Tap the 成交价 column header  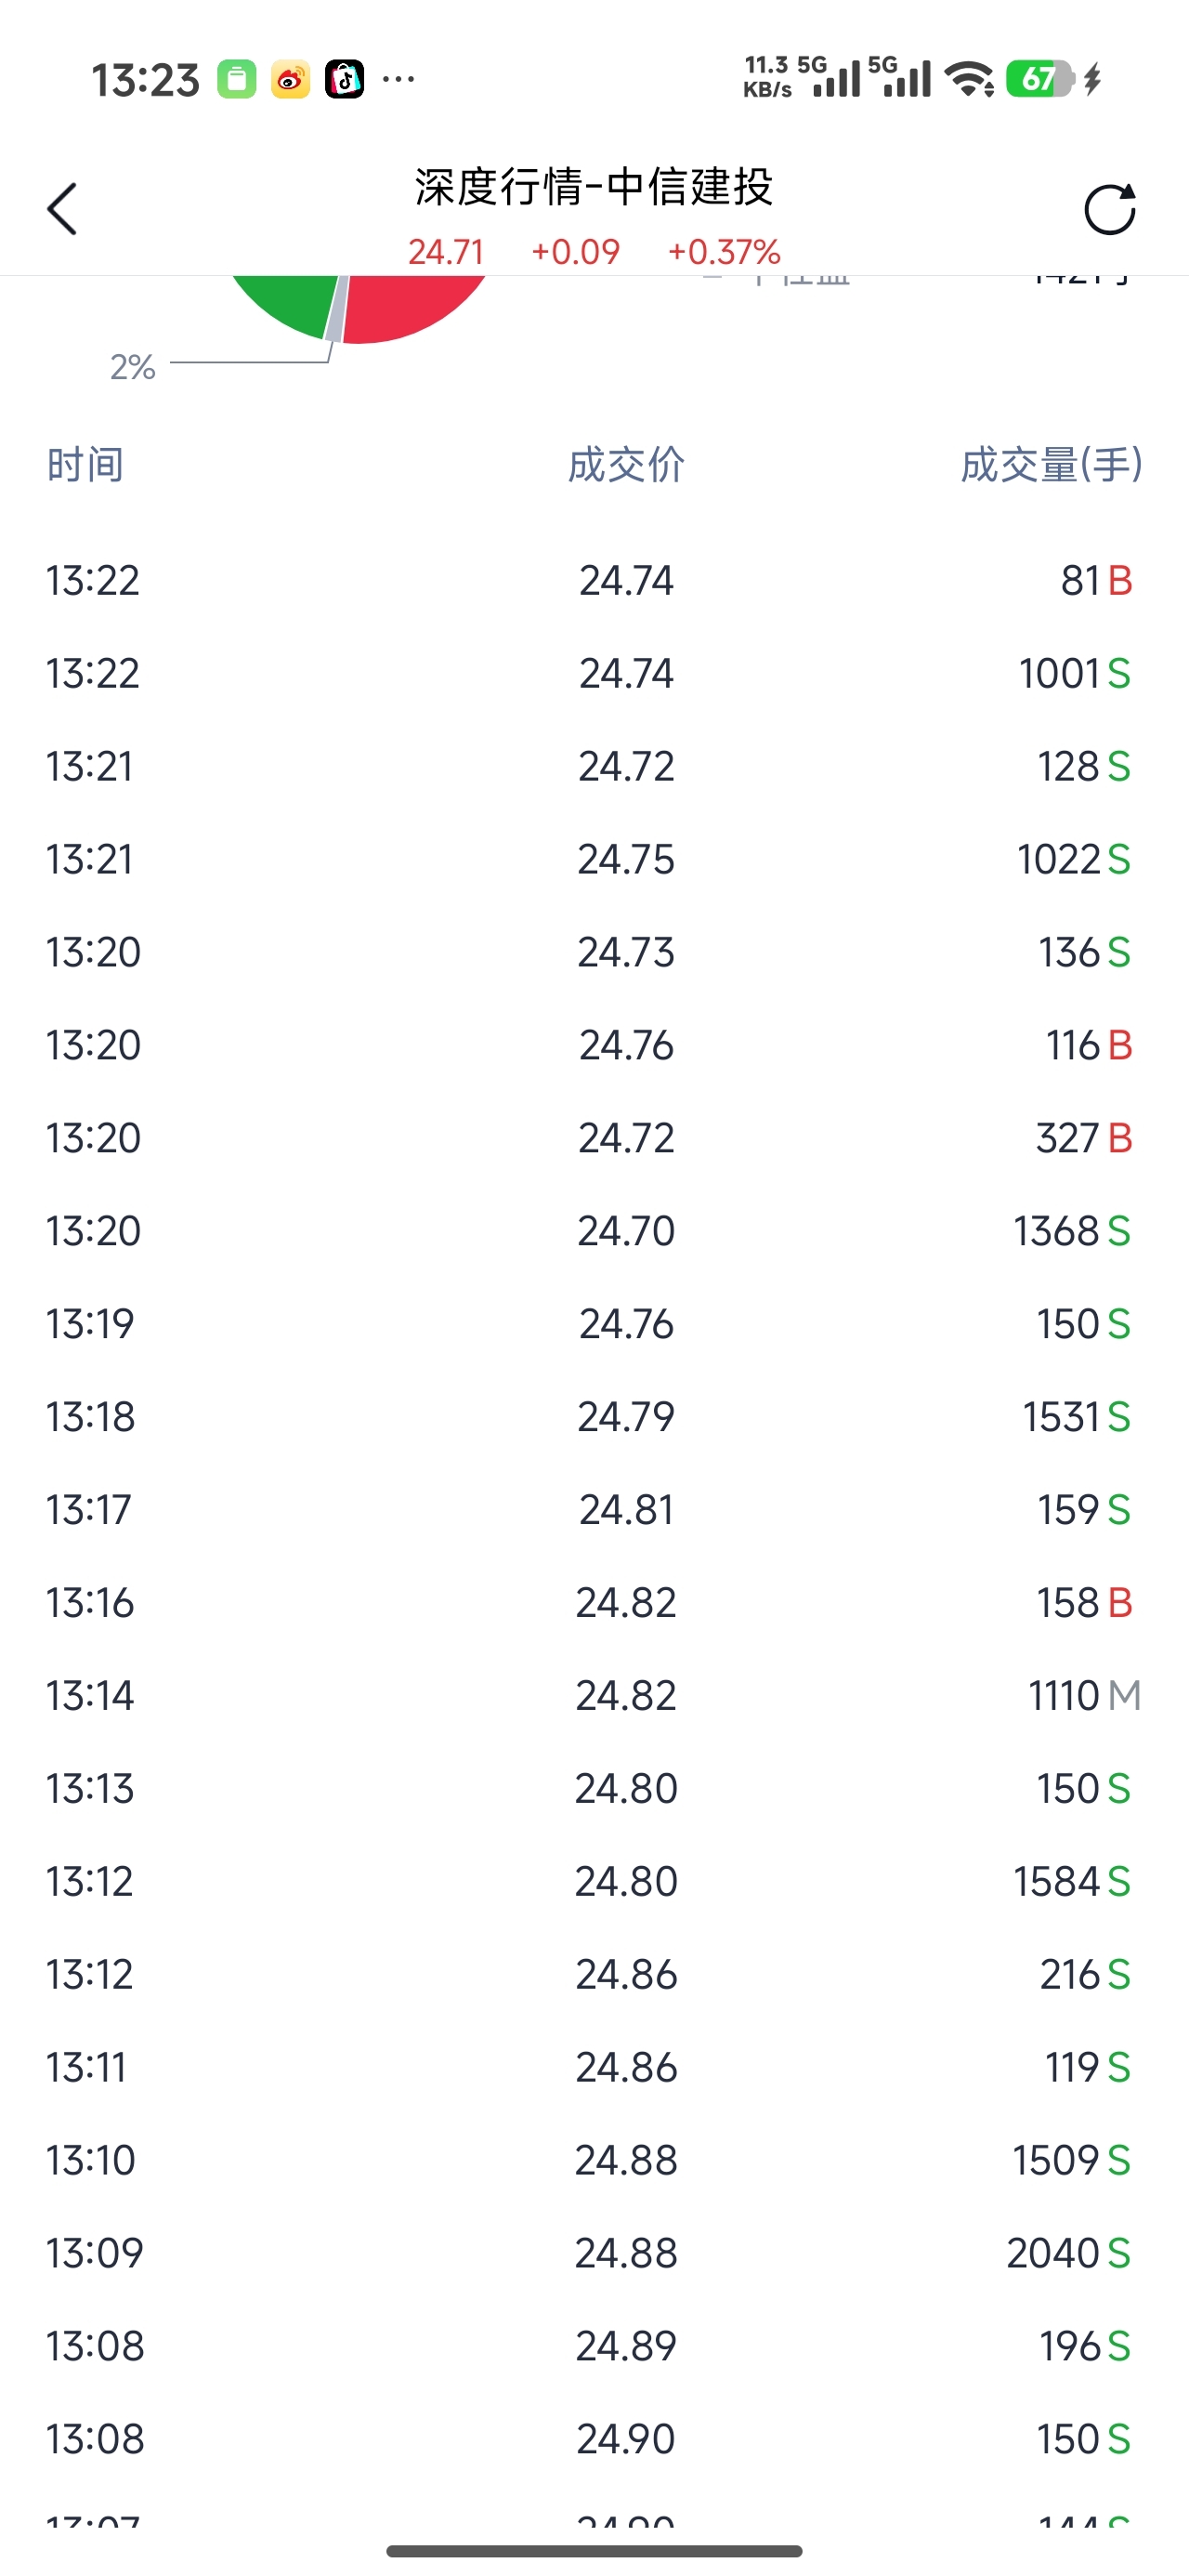(x=626, y=465)
